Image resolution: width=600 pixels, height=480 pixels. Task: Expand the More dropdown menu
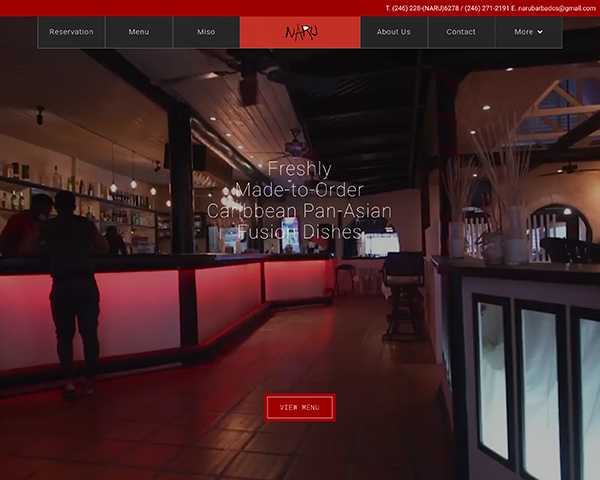(x=529, y=32)
